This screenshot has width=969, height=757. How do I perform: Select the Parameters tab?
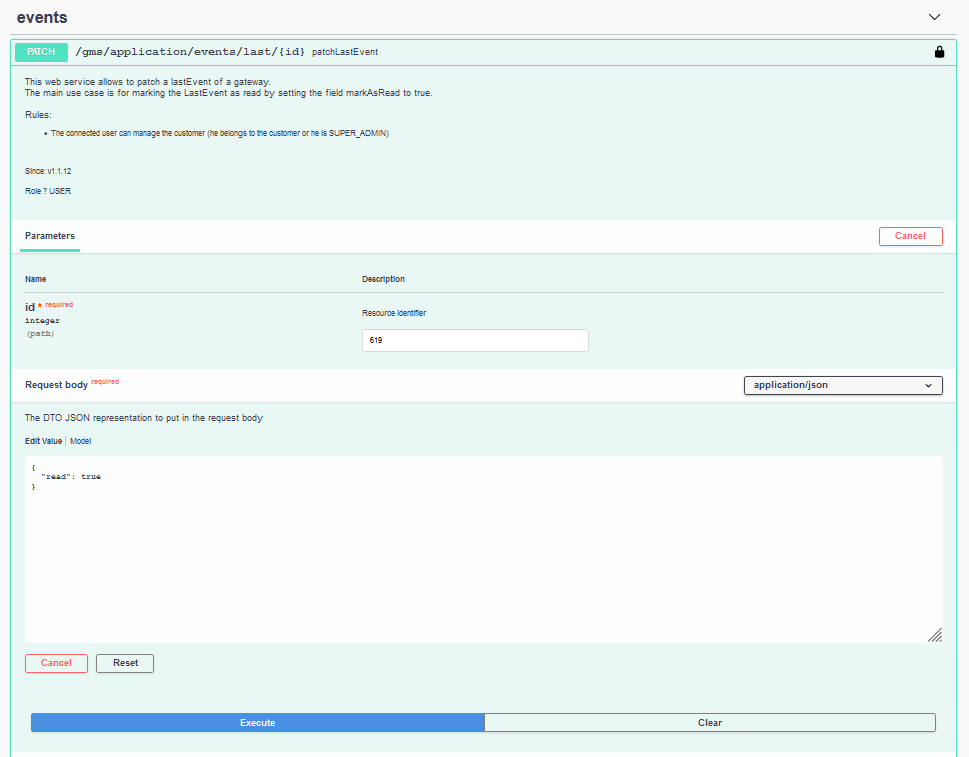click(x=50, y=236)
